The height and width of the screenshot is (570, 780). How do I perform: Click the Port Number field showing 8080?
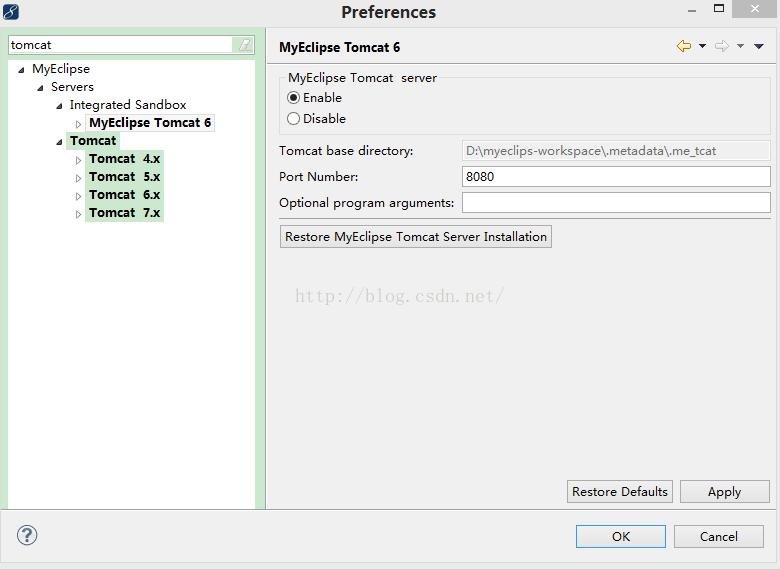[x=616, y=177]
